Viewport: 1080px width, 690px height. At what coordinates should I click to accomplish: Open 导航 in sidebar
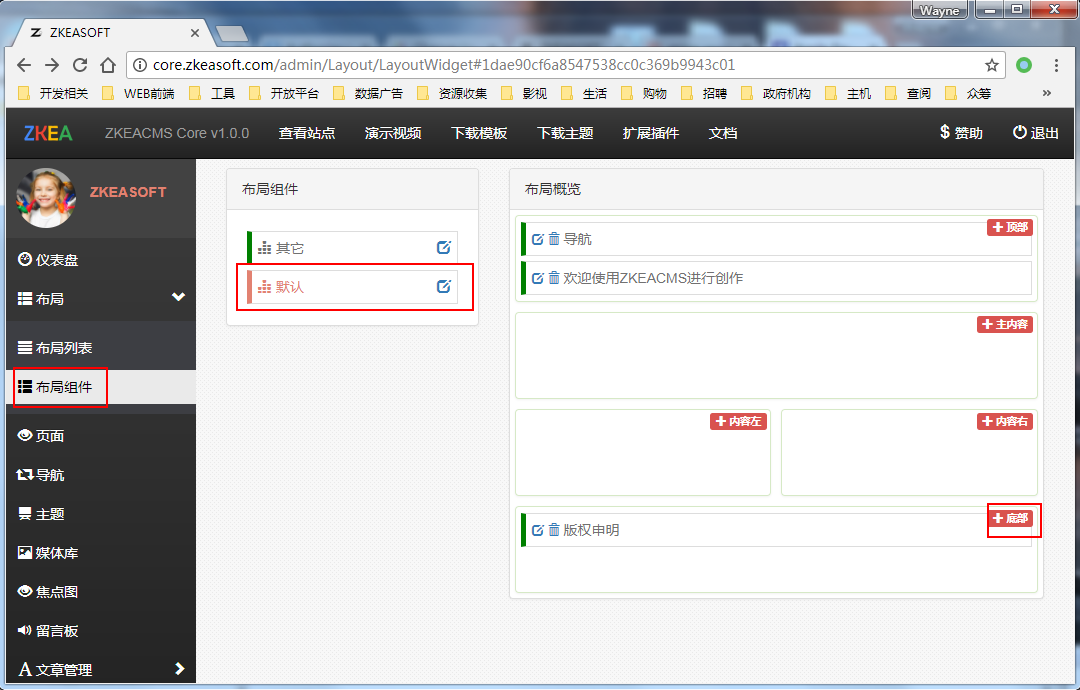click(101, 474)
